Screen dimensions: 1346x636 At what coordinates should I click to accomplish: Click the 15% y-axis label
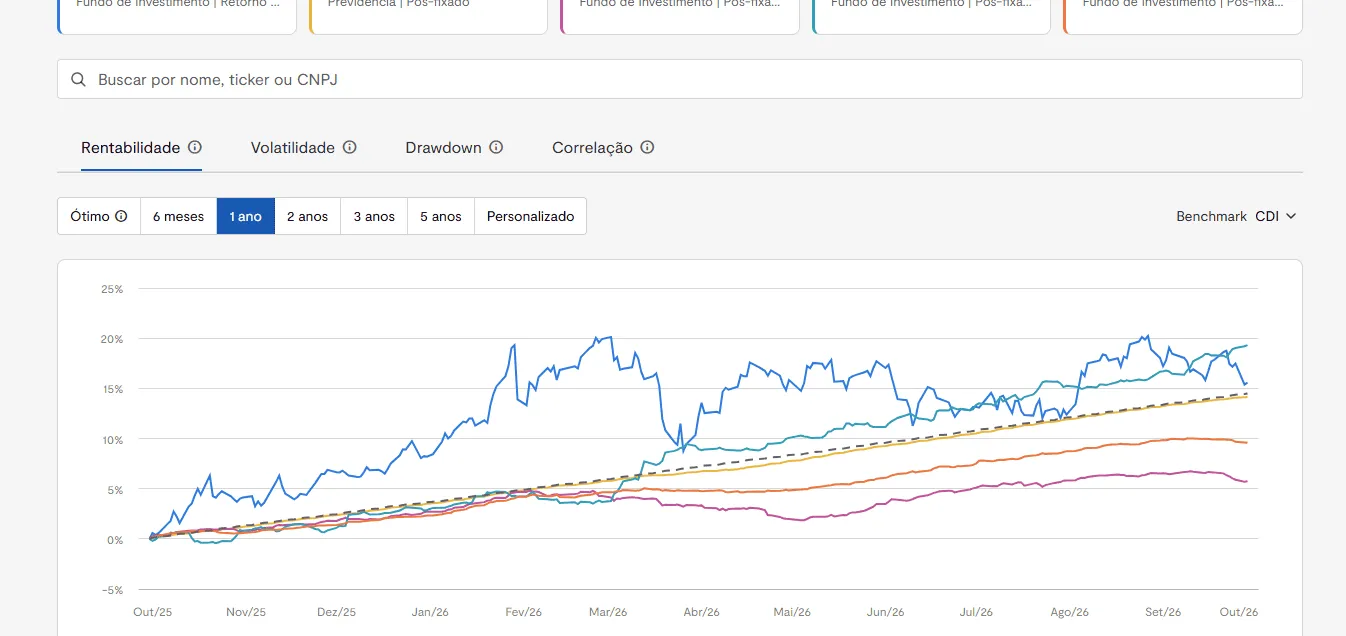pyautogui.click(x=112, y=389)
